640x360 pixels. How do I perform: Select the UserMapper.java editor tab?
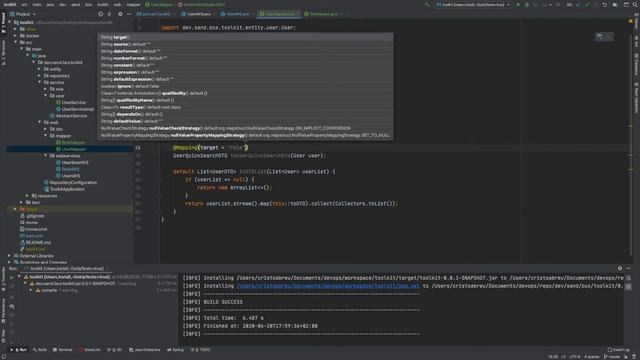279,14
